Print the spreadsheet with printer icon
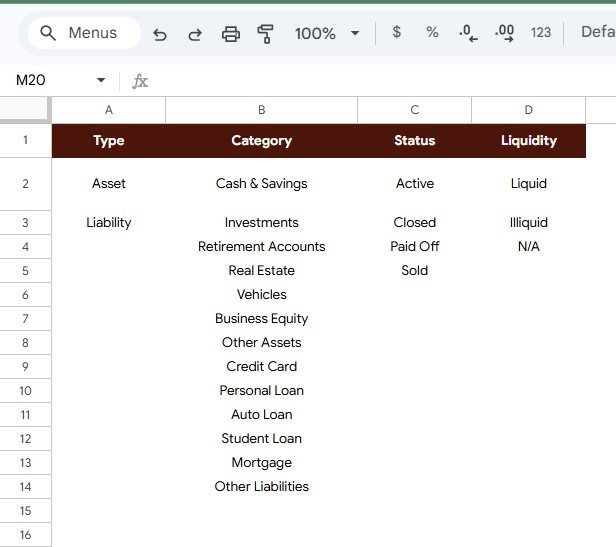This screenshot has width=616, height=547. tap(231, 34)
